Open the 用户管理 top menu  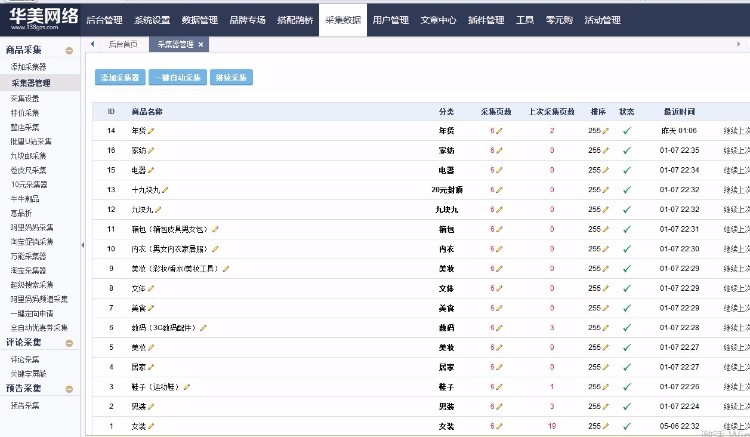pos(390,20)
